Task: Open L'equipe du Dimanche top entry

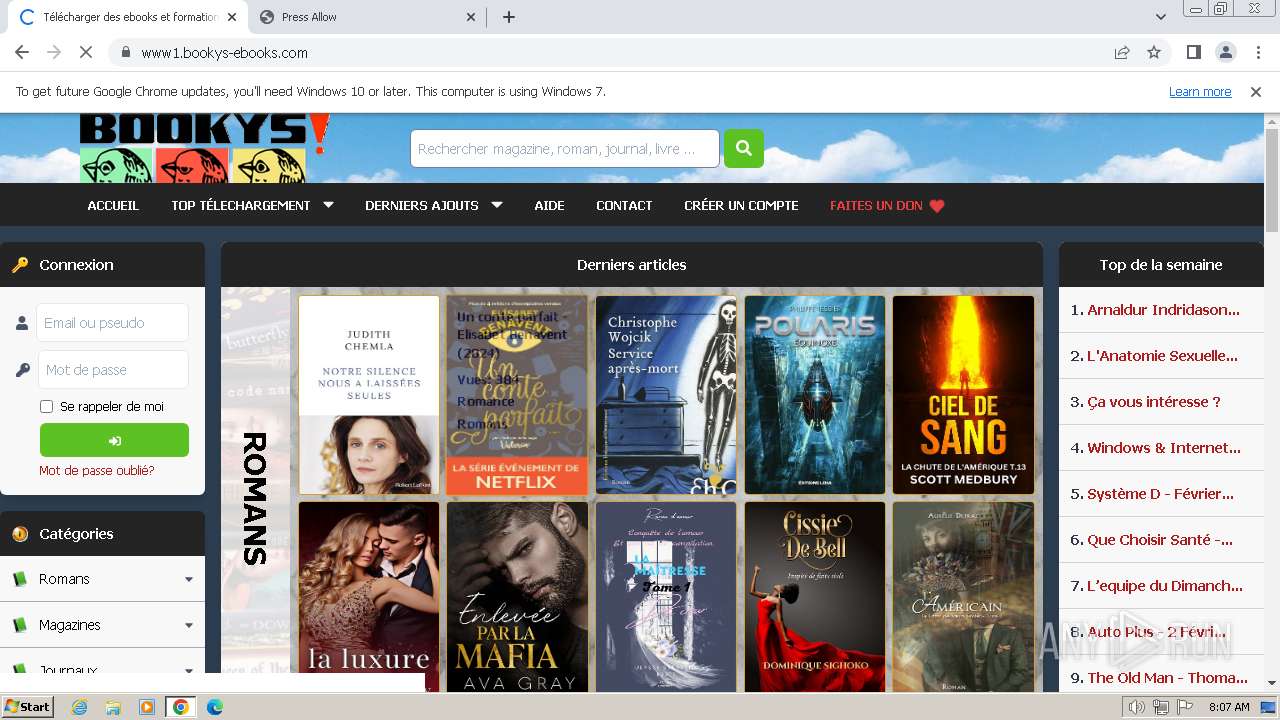Action: point(1165,586)
